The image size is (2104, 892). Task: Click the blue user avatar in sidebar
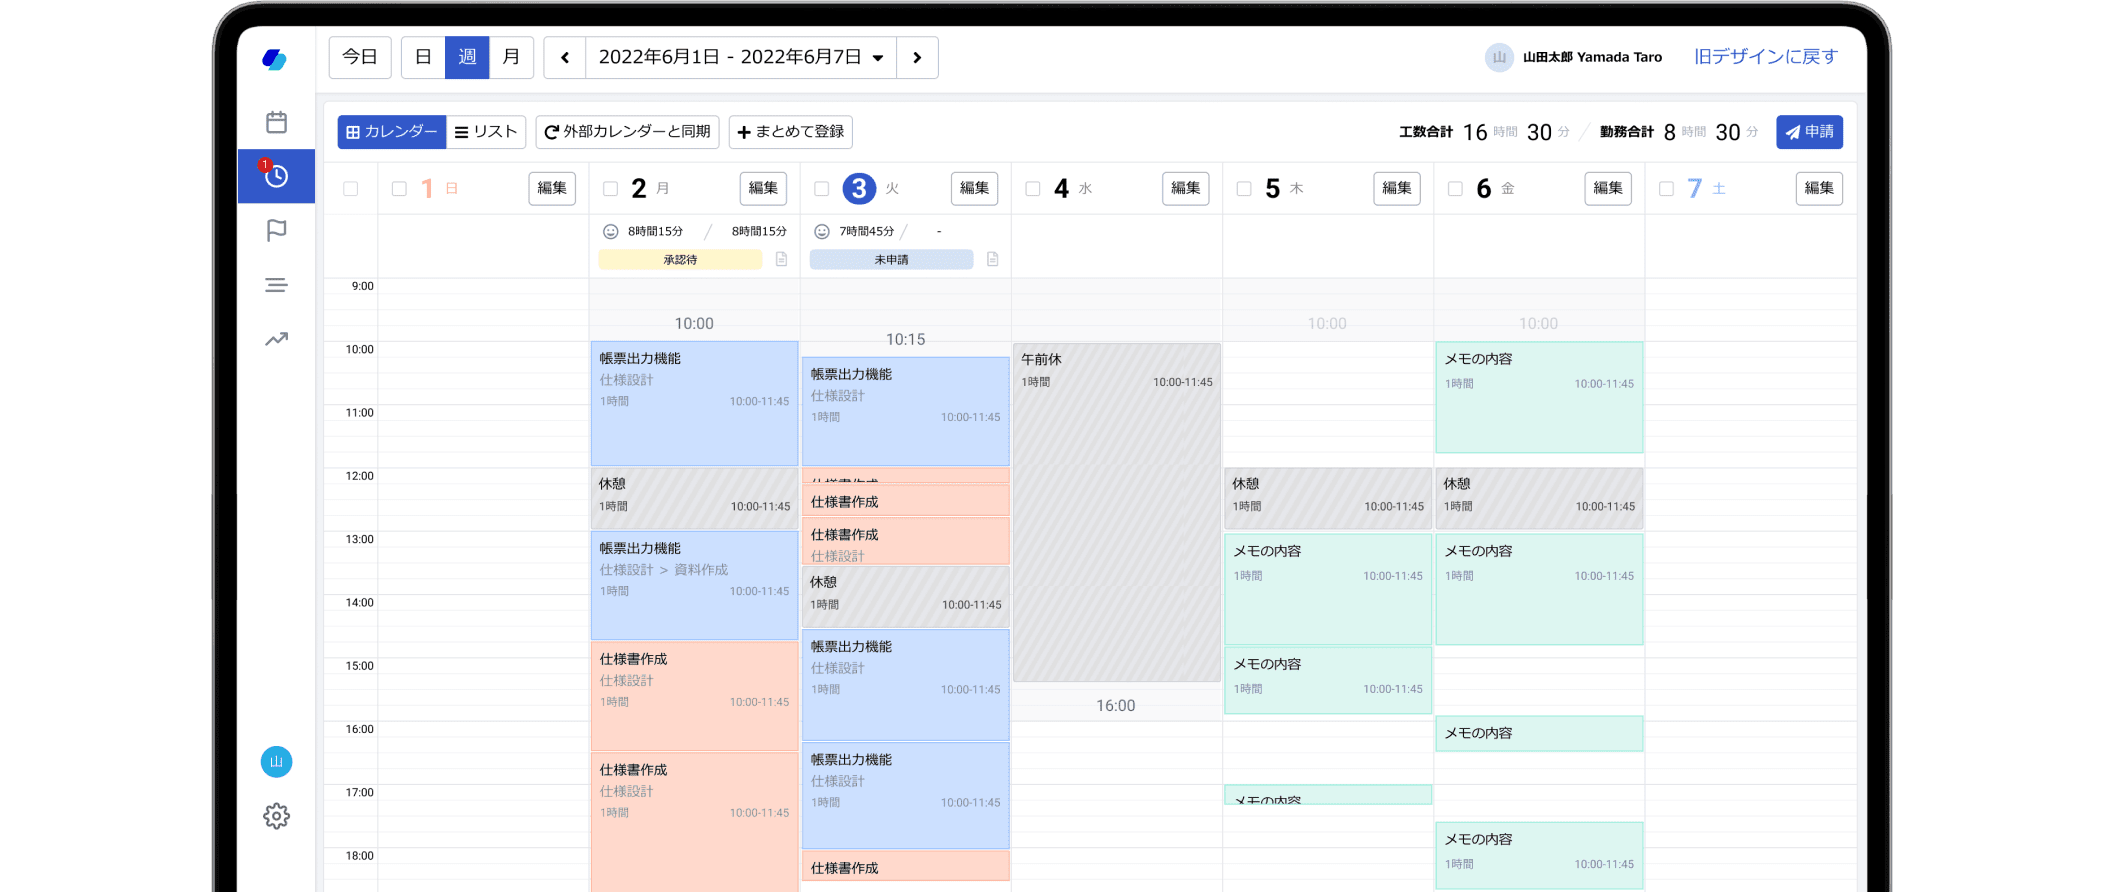click(276, 762)
